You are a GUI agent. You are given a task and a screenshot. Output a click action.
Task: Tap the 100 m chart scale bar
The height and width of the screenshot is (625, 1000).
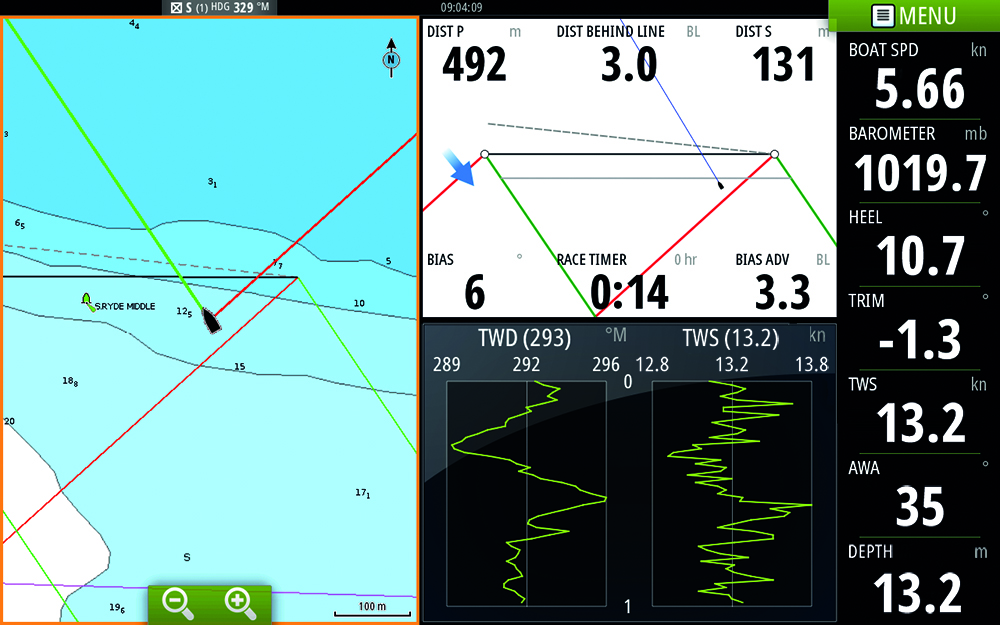pos(372,609)
